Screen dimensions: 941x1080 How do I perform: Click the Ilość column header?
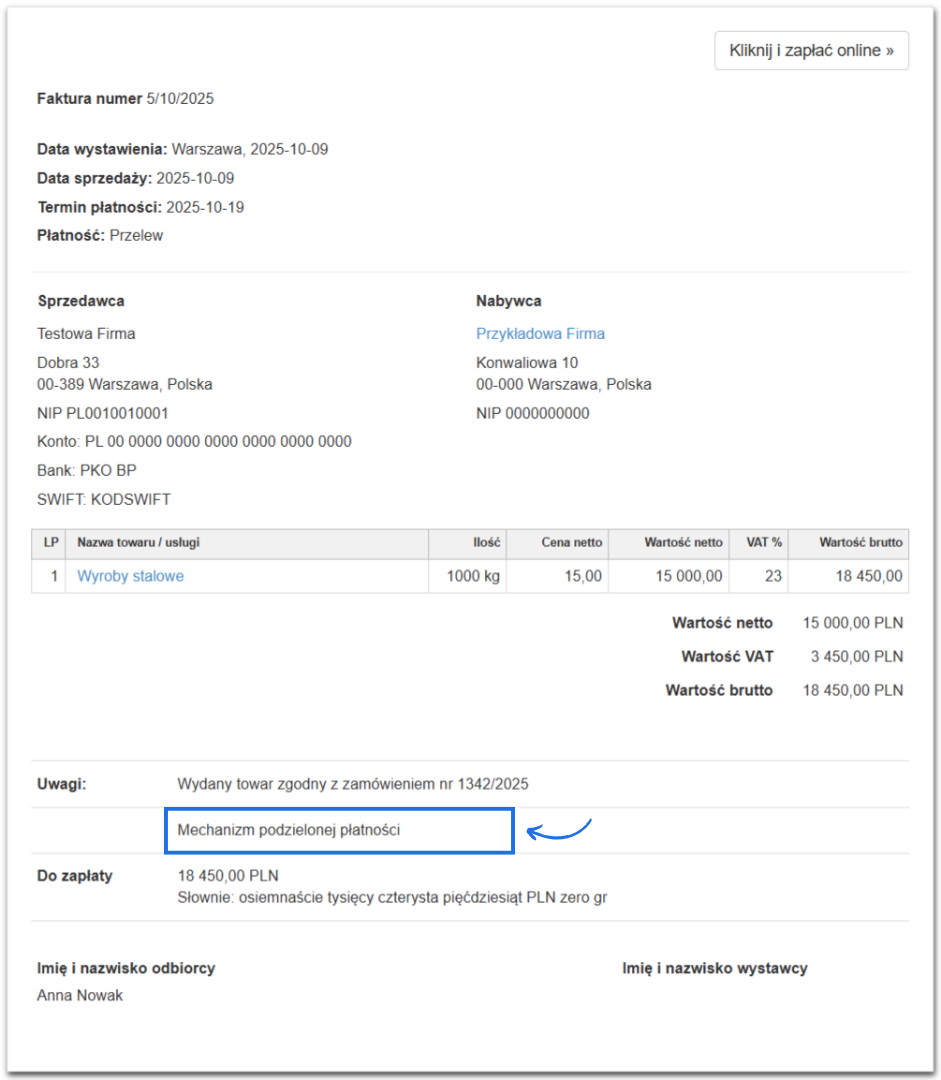[x=486, y=543]
